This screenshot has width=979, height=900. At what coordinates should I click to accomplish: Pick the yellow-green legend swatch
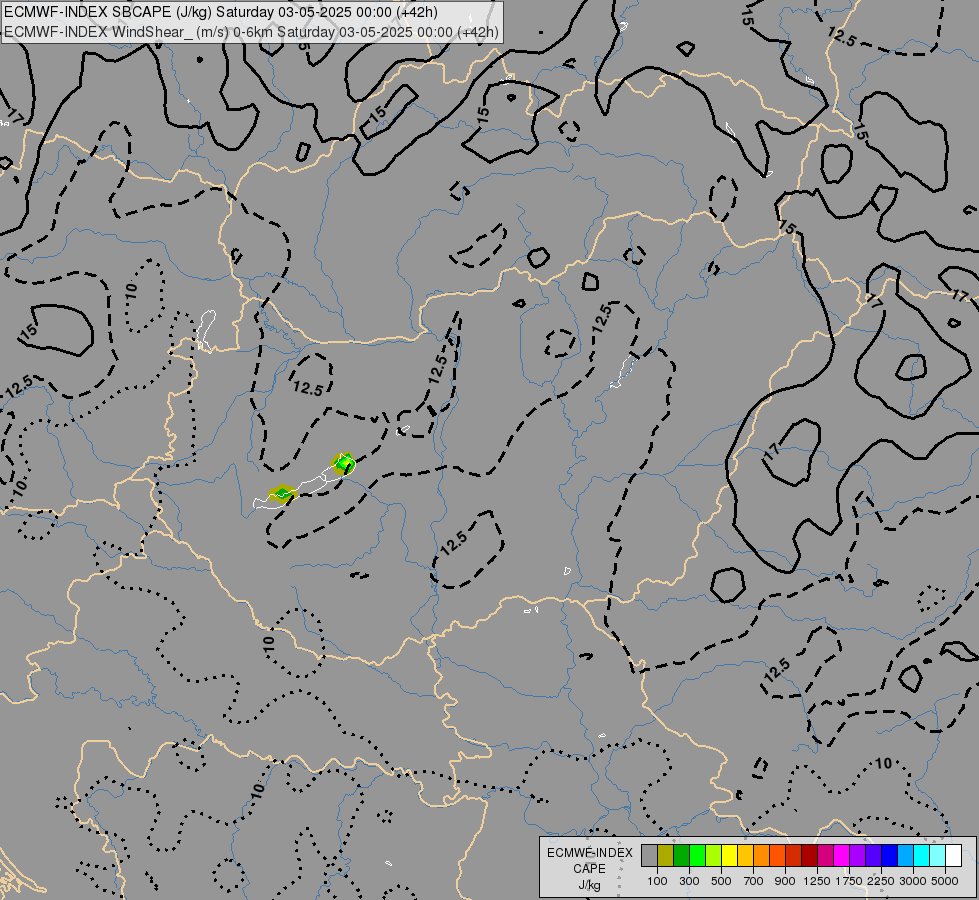click(714, 855)
